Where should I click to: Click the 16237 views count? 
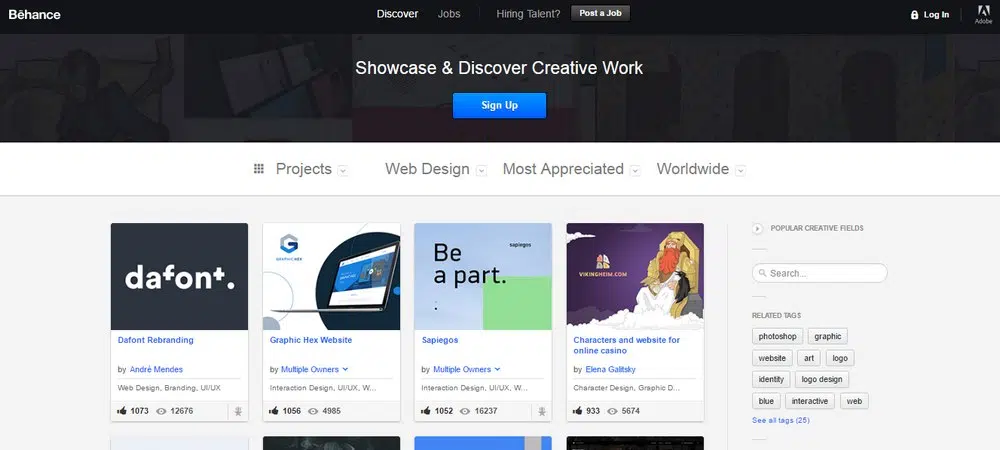click(486, 411)
